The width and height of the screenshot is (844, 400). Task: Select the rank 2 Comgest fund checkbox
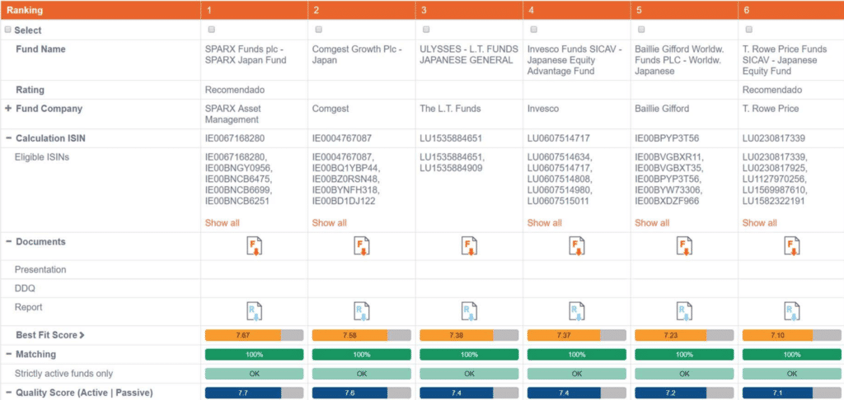click(x=319, y=29)
